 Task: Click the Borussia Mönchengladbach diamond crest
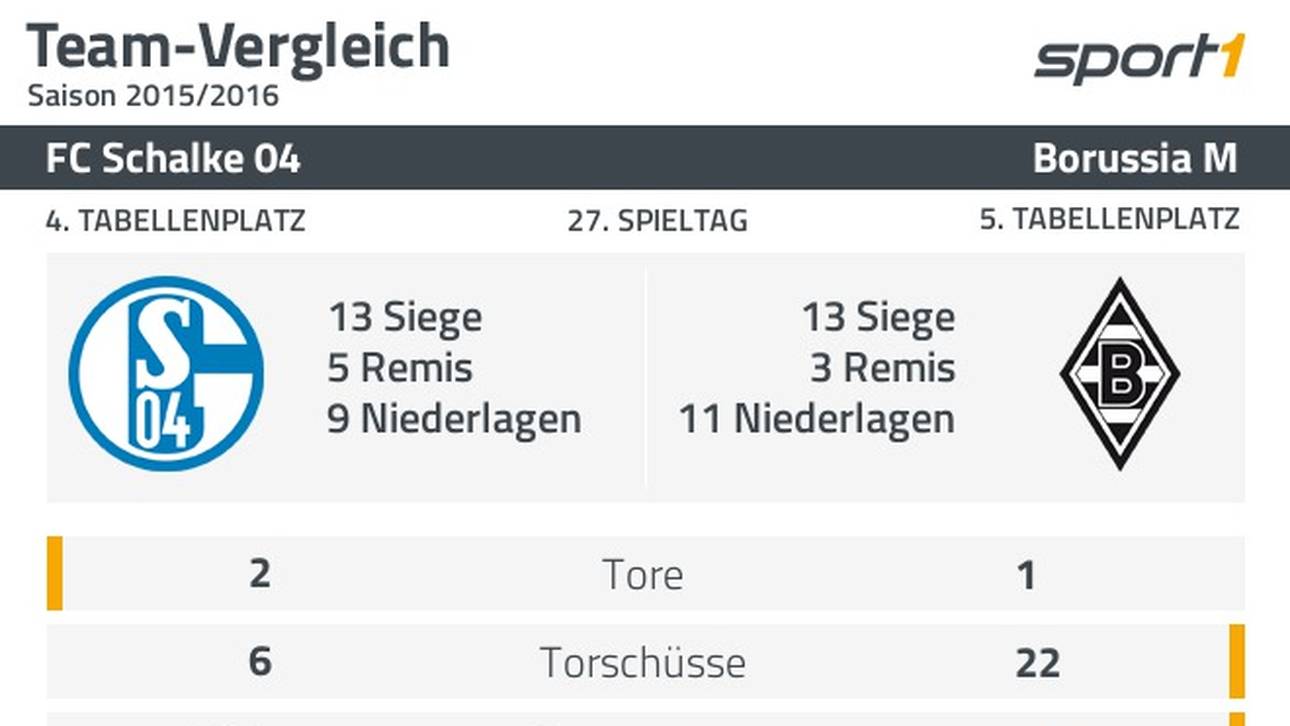pyautogui.click(x=1119, y=374)
